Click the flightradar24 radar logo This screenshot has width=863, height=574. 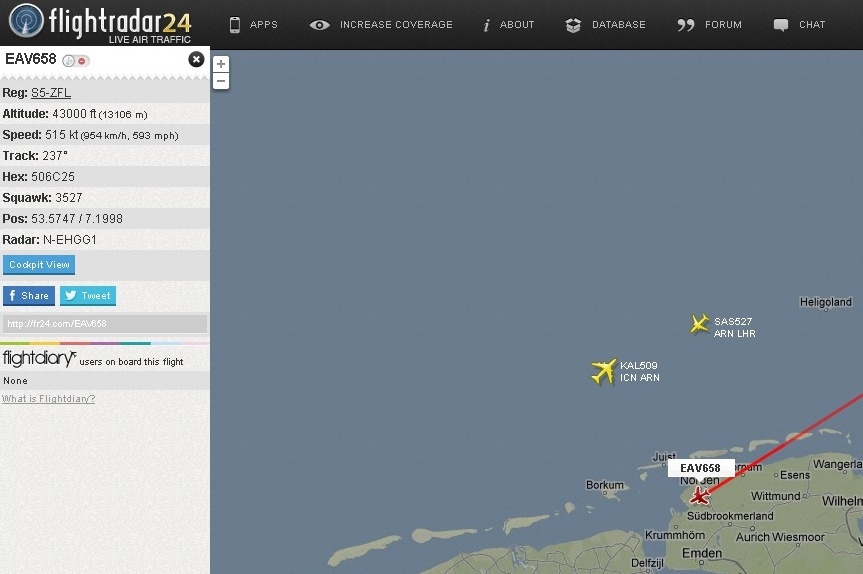(26, 21)
